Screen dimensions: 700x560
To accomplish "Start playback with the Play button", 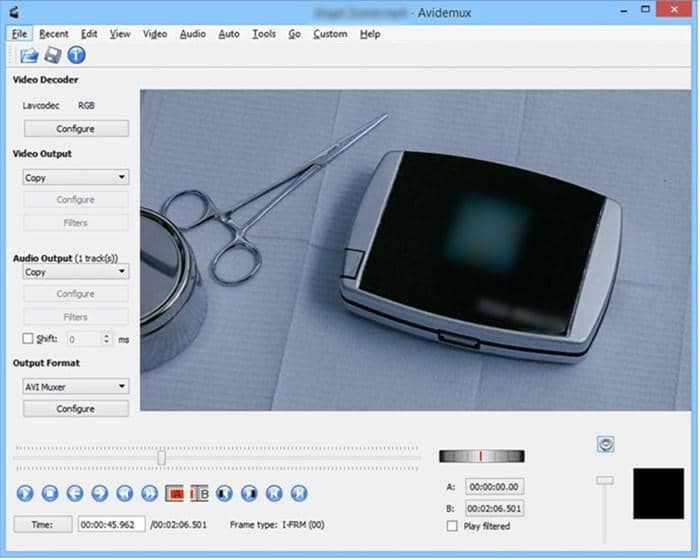I will click(25, 493).
